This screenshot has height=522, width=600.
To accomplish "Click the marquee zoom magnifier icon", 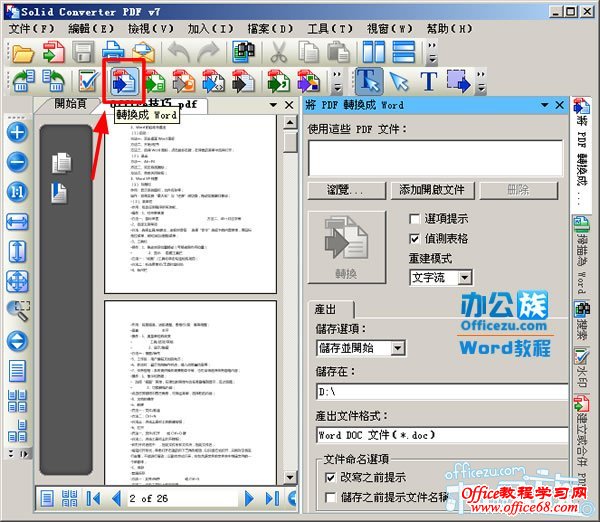I will pos(18,311).
